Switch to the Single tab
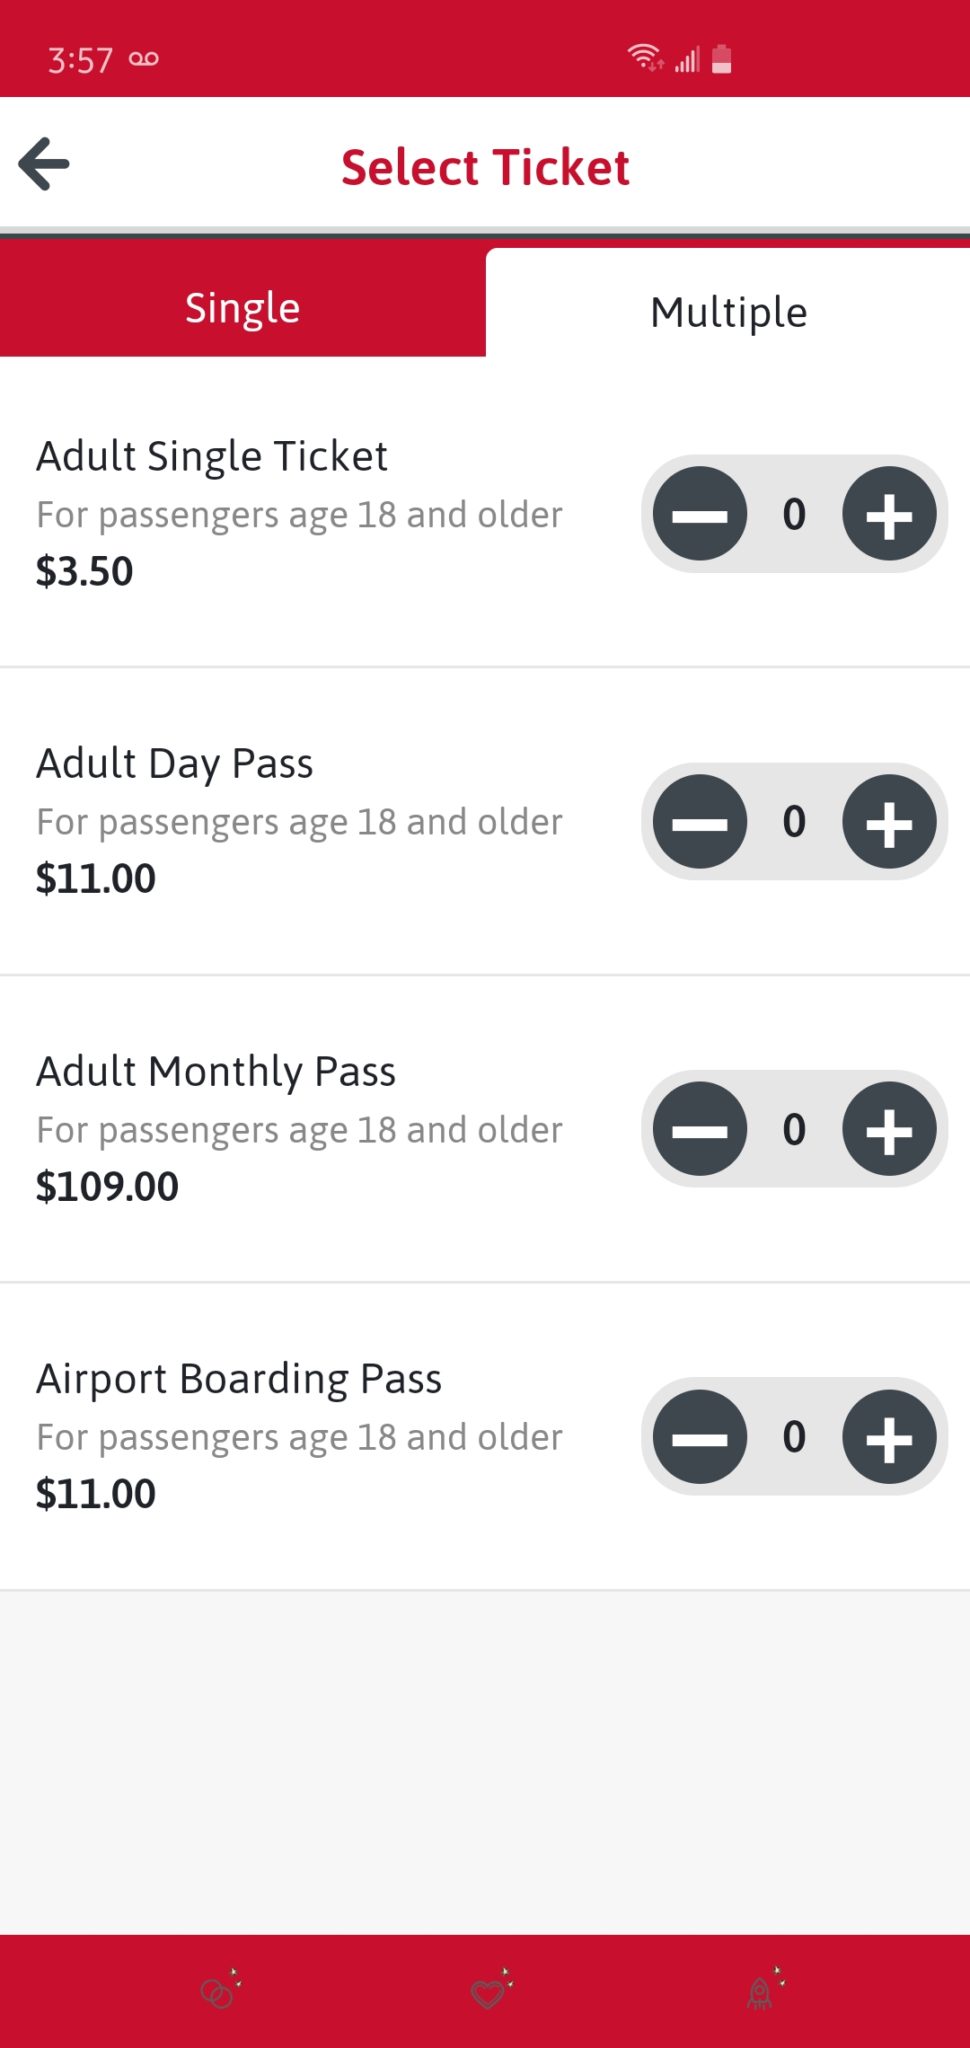Screen dimensions: 970x2048 242,308
